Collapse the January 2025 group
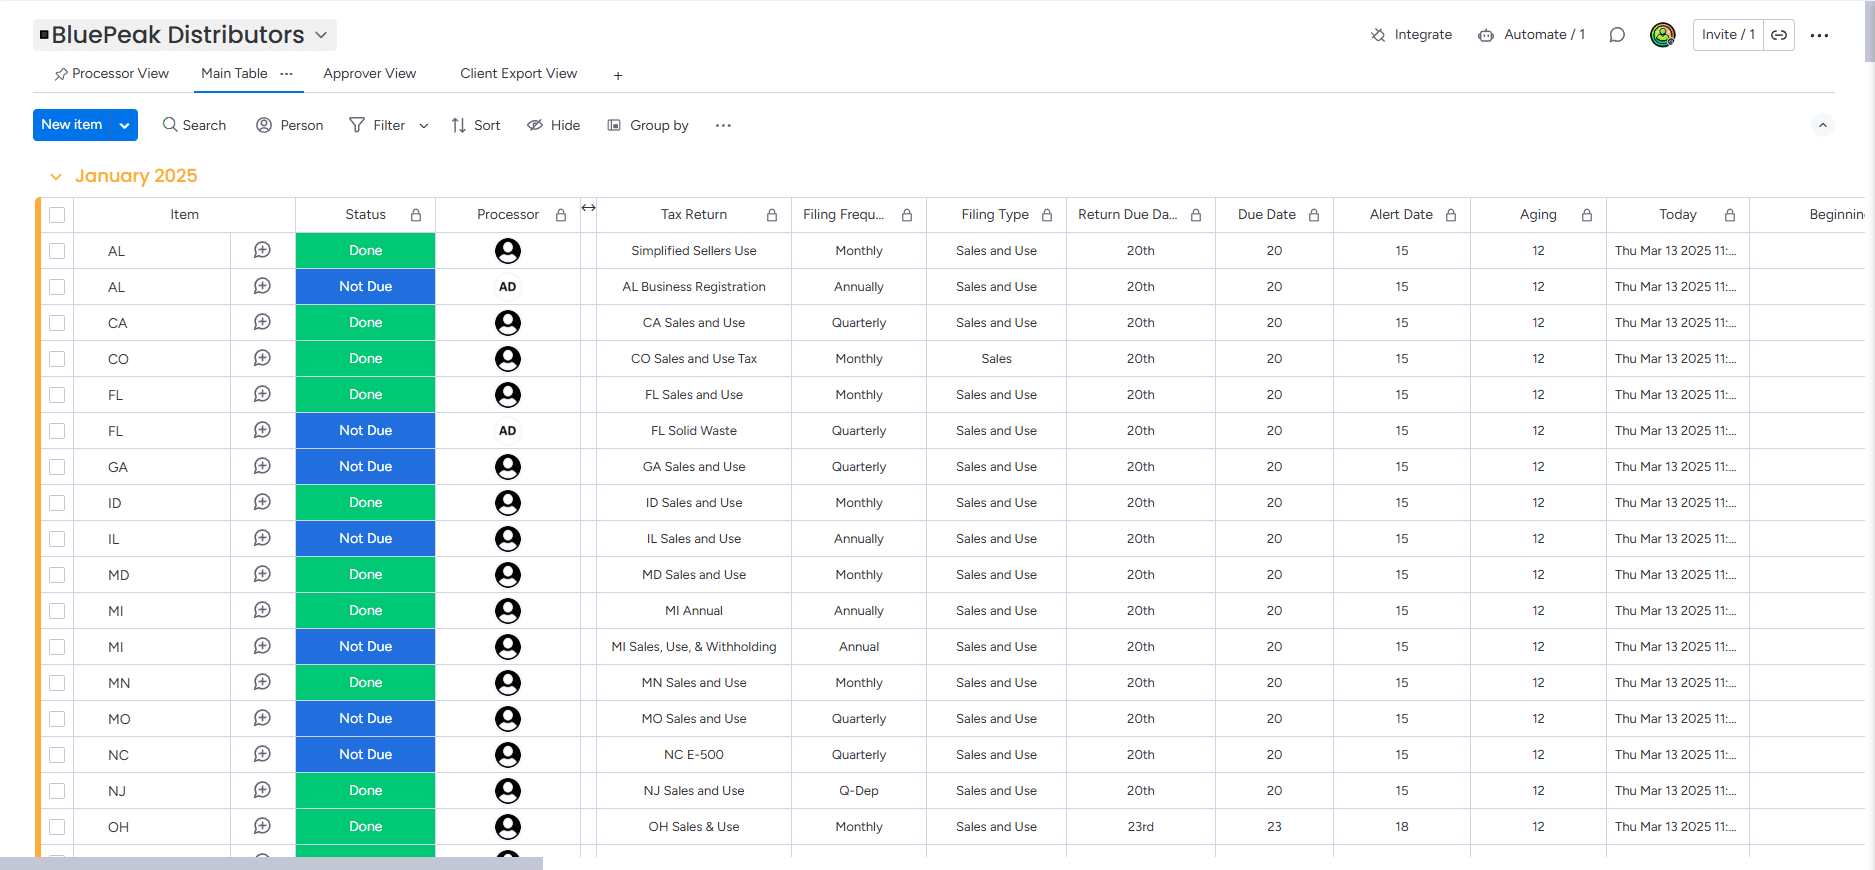Screen dimensions: 1875x870 56,177
